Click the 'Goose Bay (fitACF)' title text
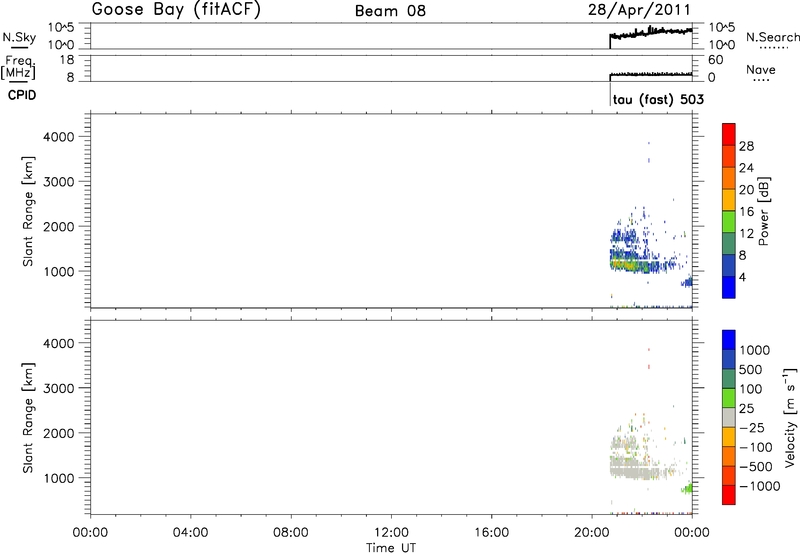Image resolution: width=800 pixels, height=554 pixels. tap(176, 10)
